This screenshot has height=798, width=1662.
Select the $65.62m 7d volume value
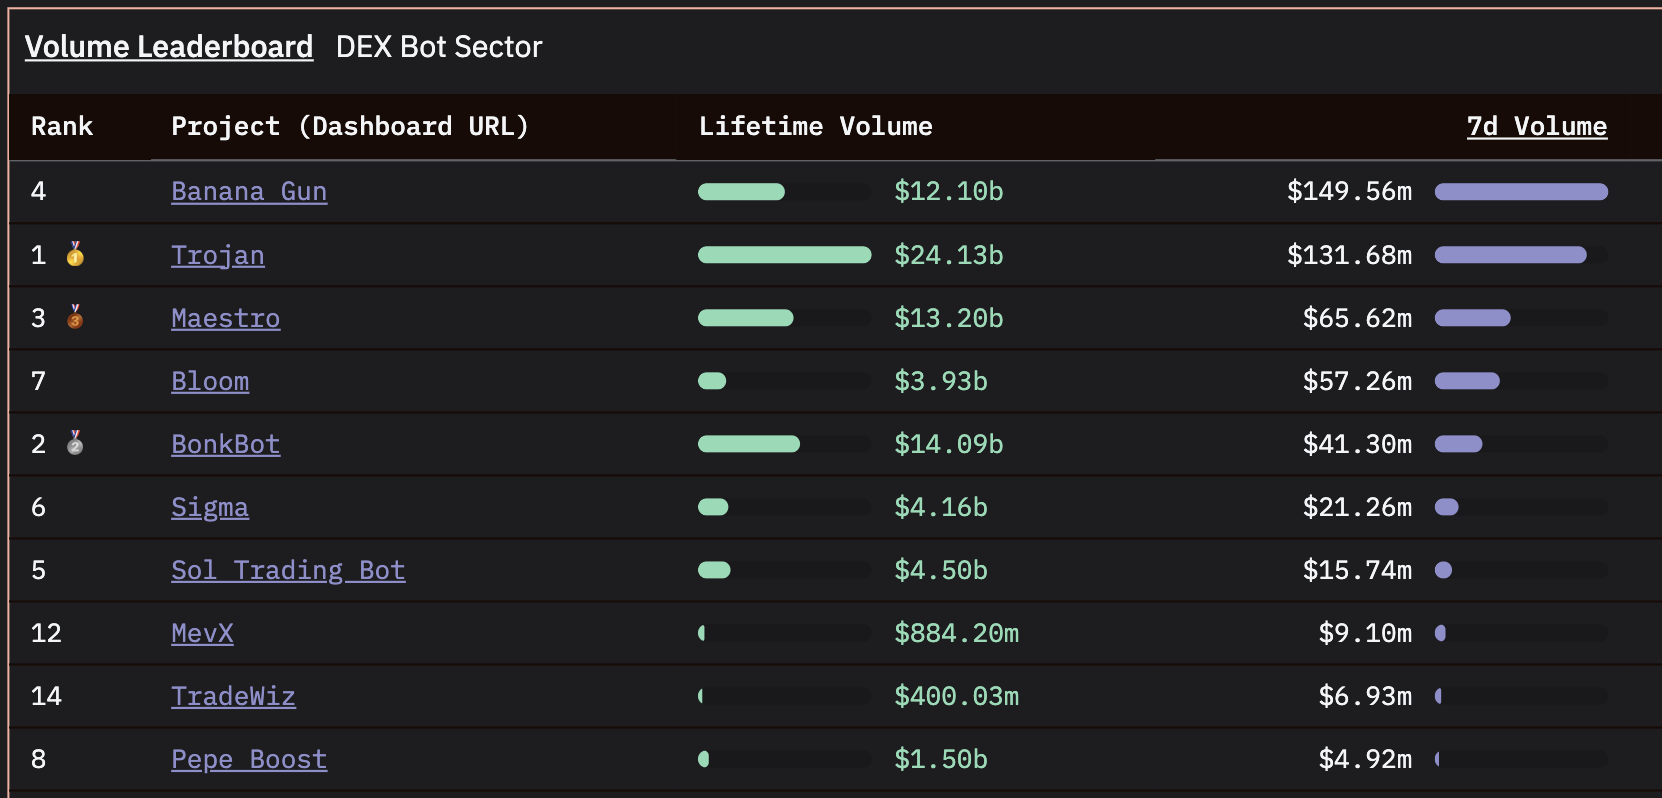coord(1358,318)
